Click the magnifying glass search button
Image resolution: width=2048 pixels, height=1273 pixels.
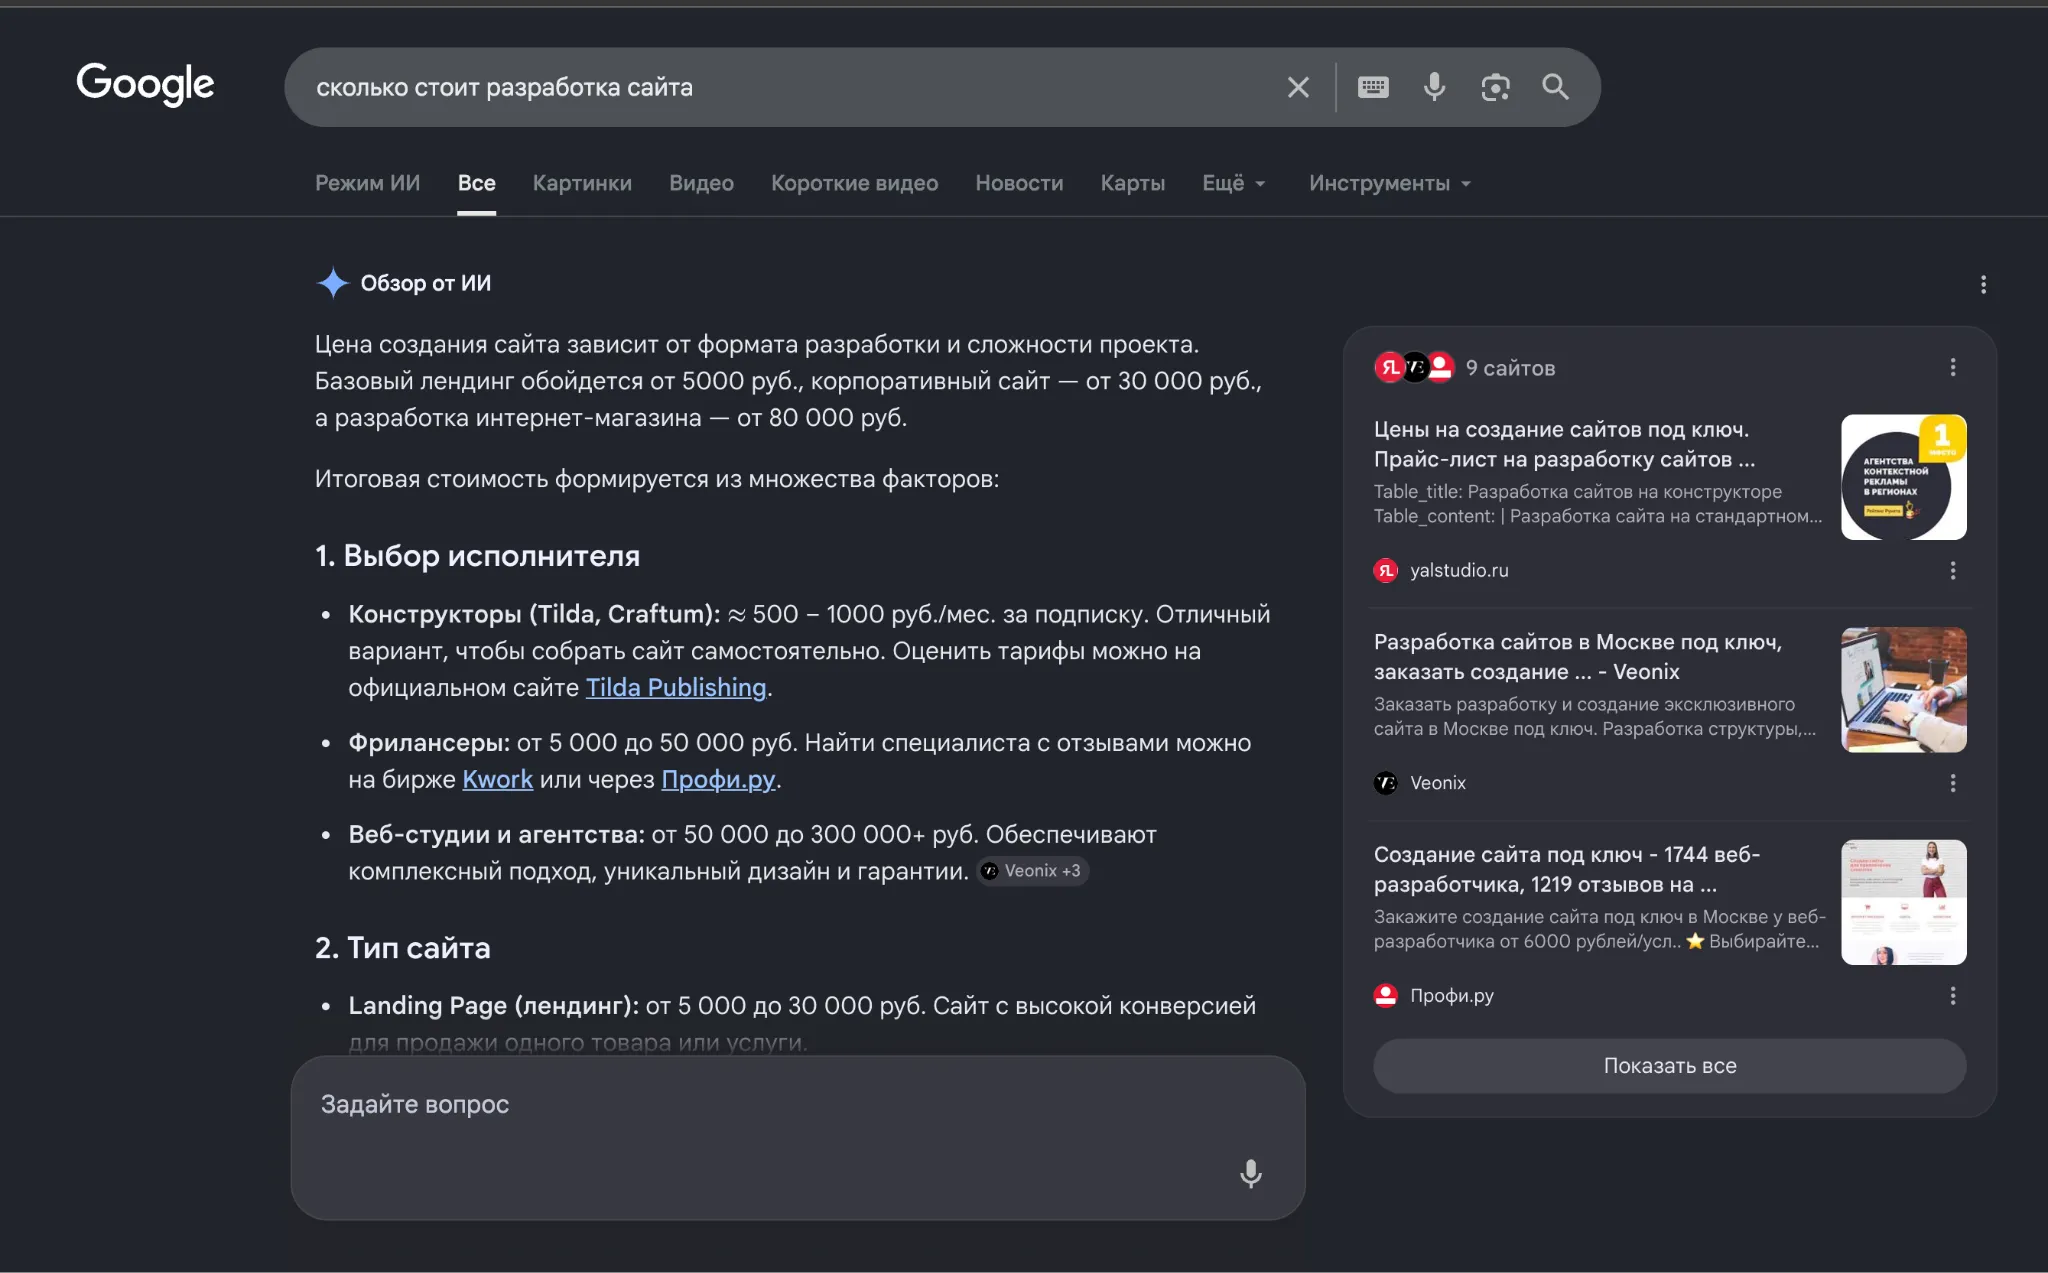[1555, 87]
